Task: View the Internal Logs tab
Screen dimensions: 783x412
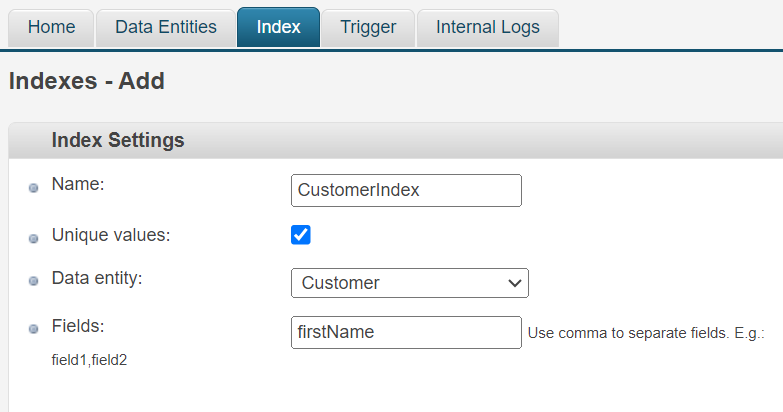Action: [x=487, y=27]
